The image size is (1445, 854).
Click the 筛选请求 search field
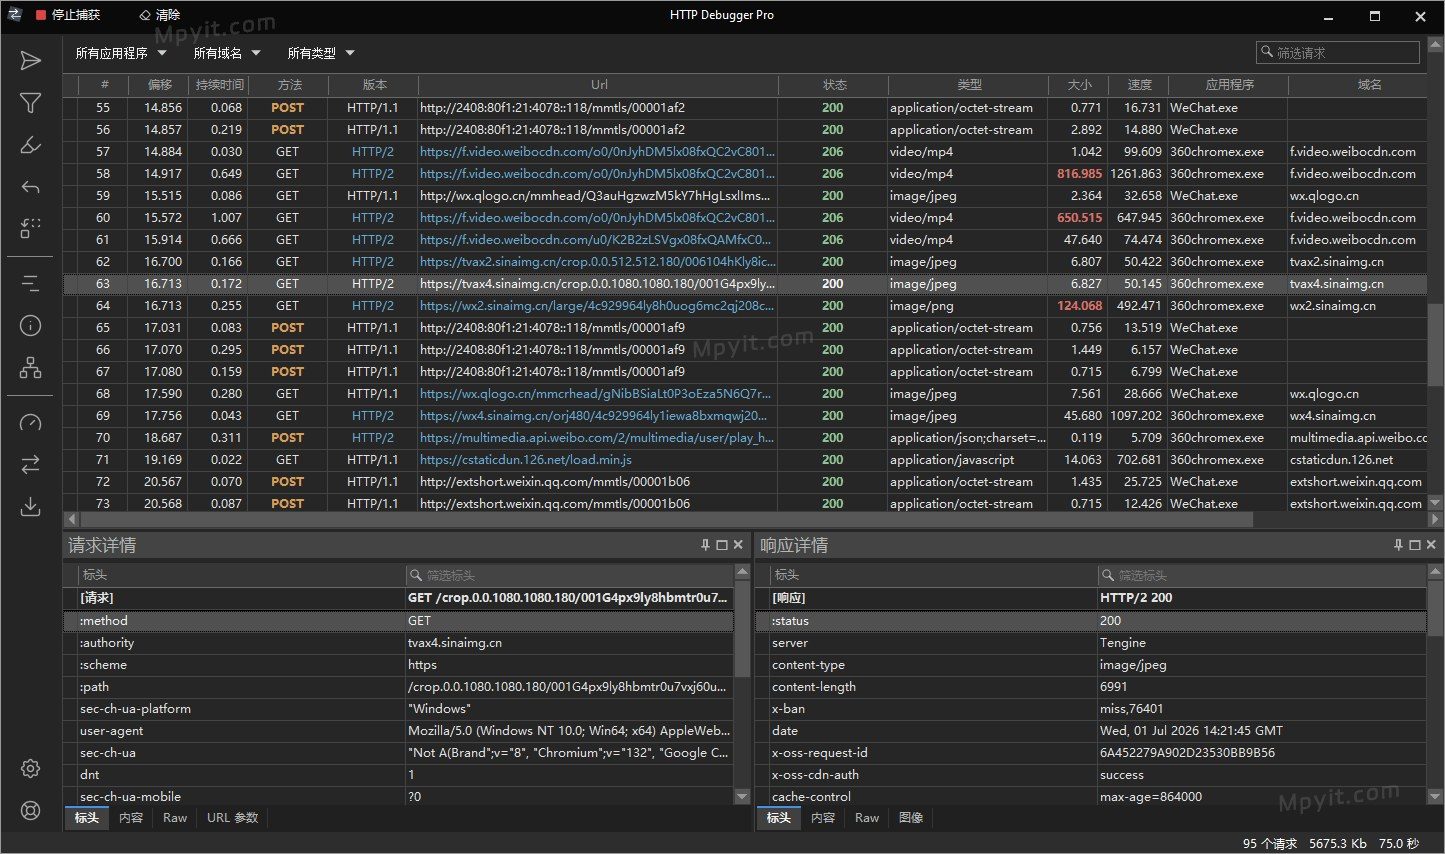click(x=1338, y=52)
